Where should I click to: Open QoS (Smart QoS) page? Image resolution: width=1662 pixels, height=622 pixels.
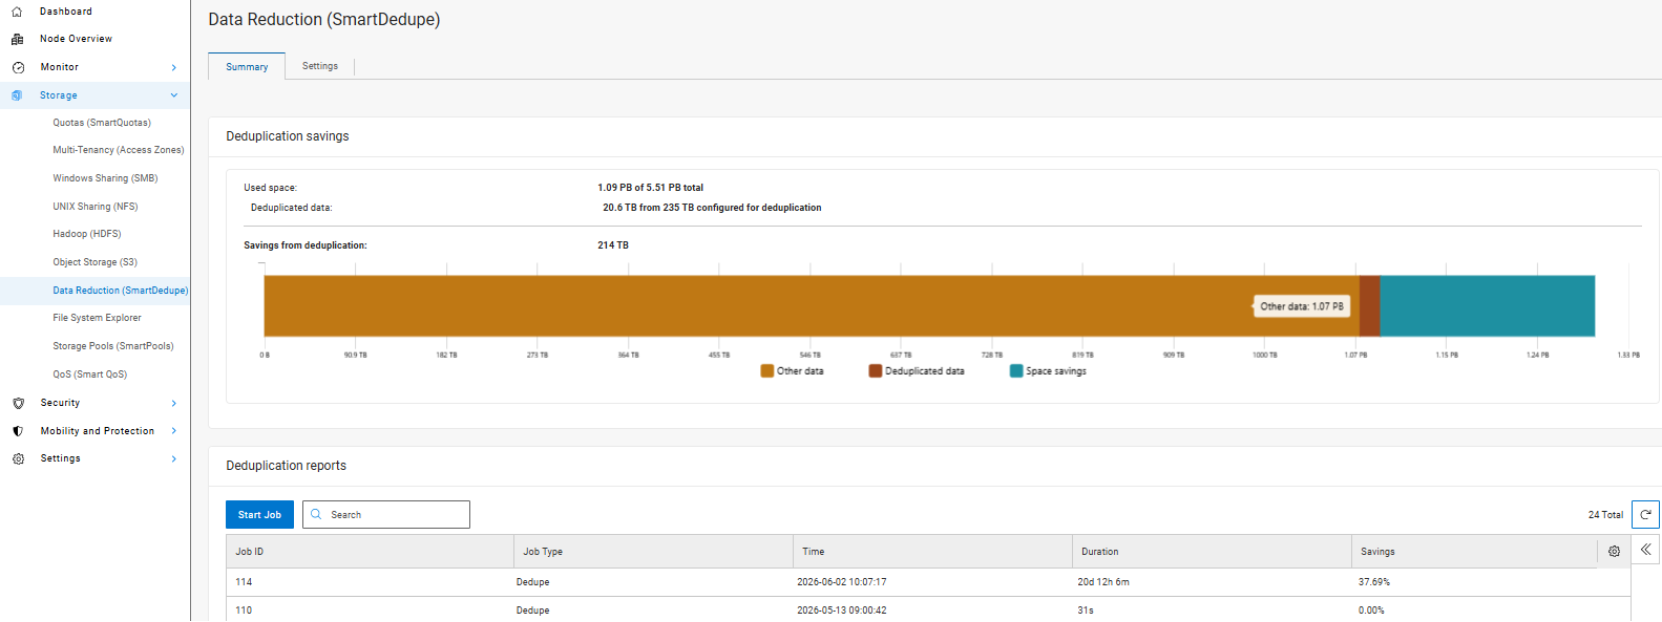tap(90, 374)
